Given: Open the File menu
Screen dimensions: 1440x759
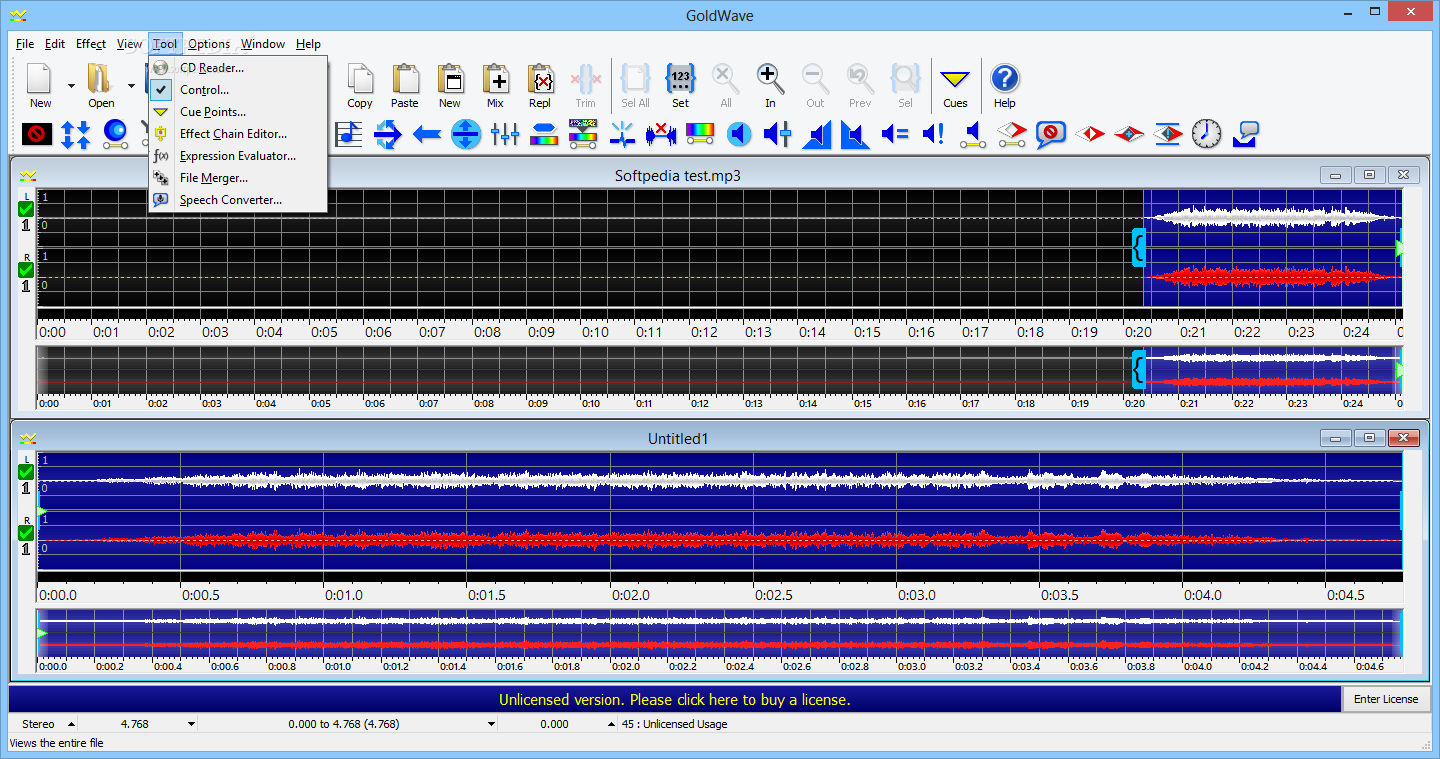Looking at the screenshot, I should (25, 44).
